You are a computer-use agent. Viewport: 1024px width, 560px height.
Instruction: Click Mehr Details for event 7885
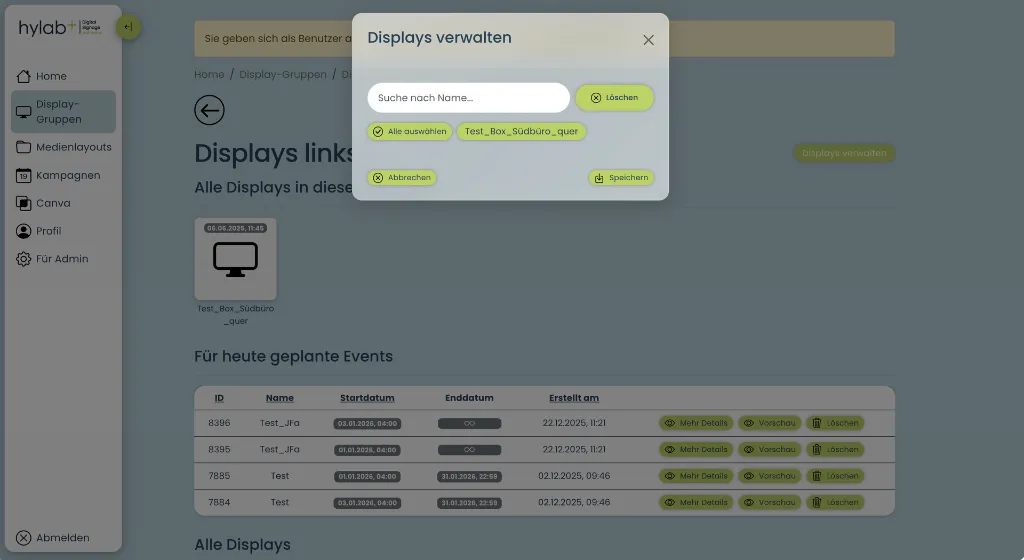pos(696,476)
